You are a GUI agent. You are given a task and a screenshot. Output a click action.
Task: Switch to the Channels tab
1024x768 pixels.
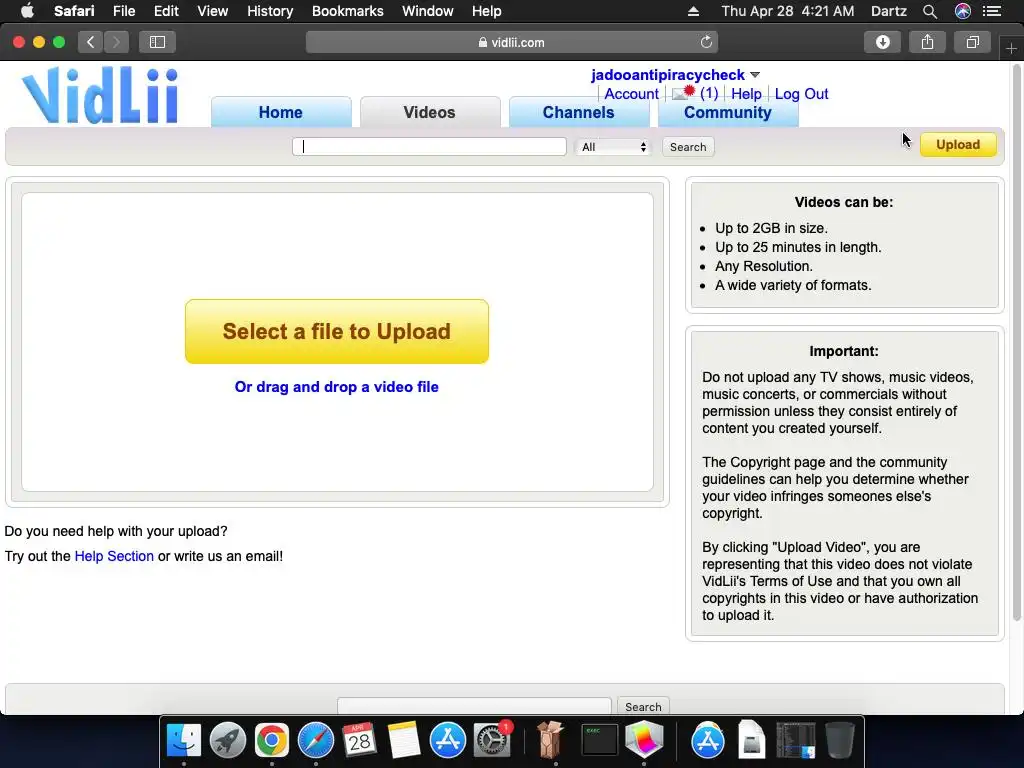coord(579,112)
